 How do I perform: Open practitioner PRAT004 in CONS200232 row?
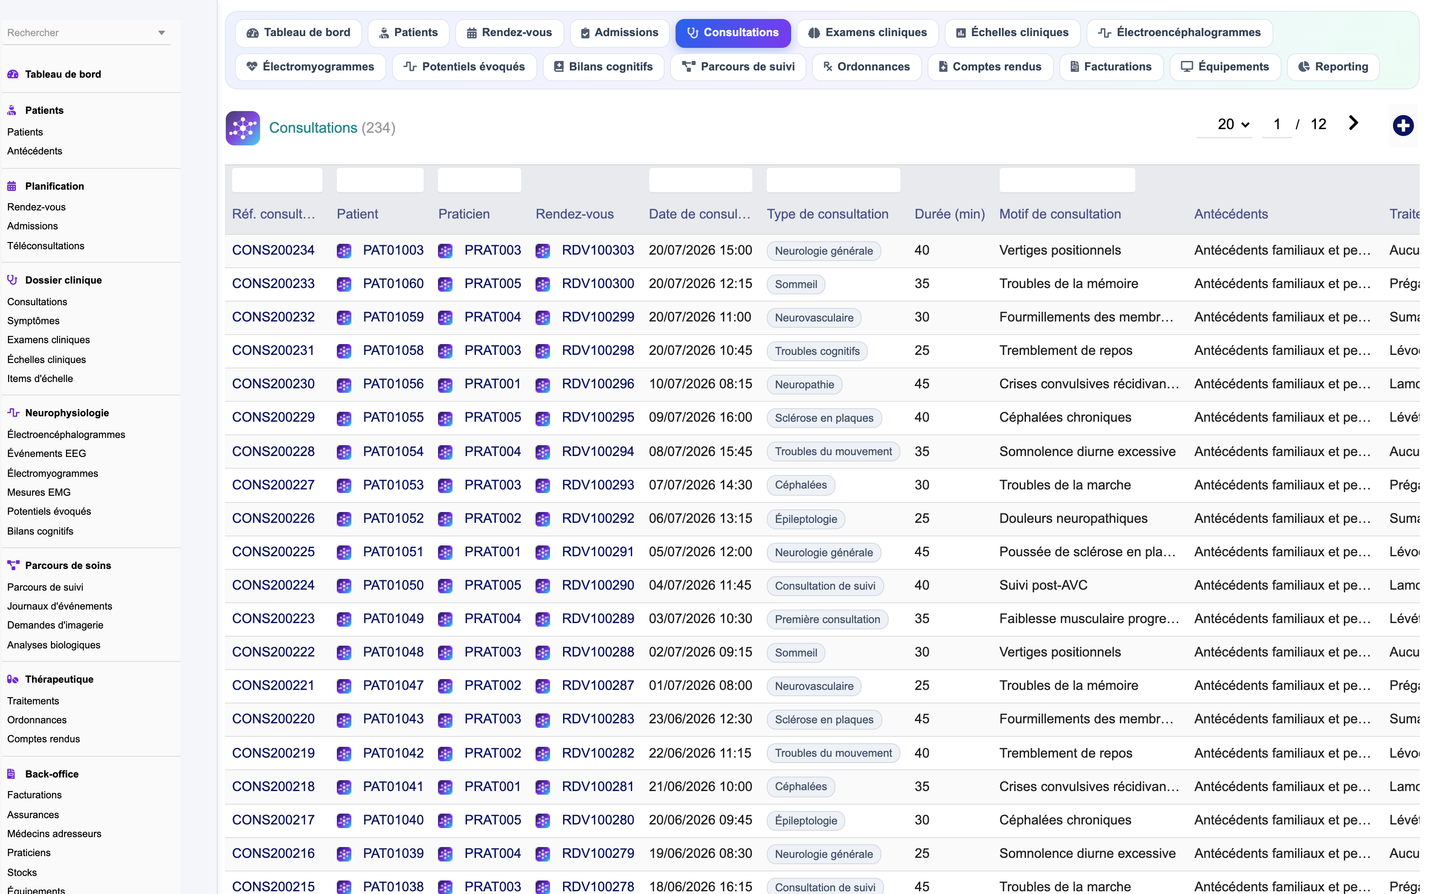tap(492, 317)
